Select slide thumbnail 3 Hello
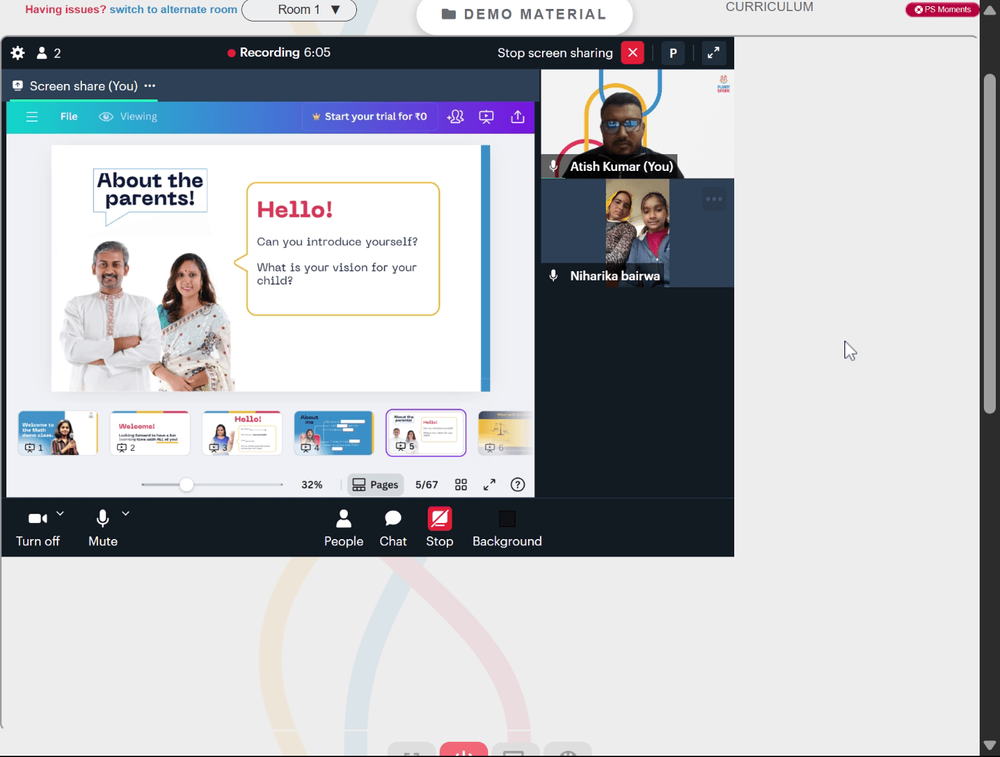This screenshot has height=757, width=1000. [242, 433]
